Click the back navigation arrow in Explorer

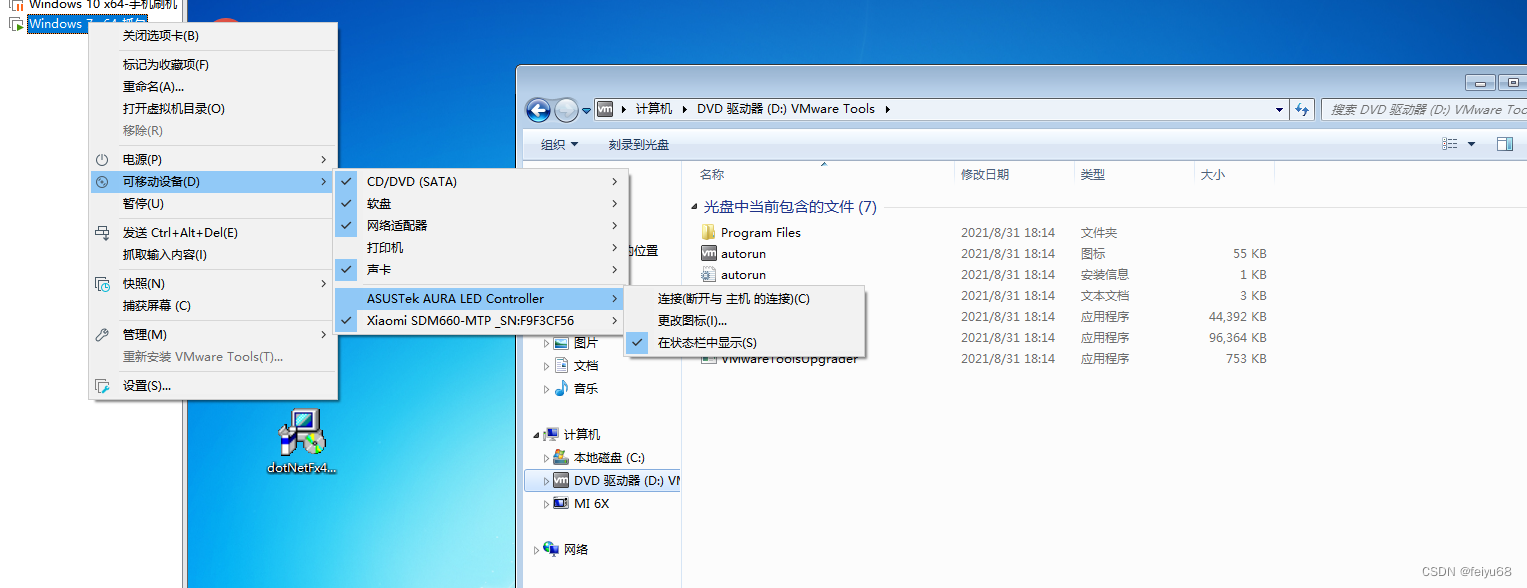538,110
